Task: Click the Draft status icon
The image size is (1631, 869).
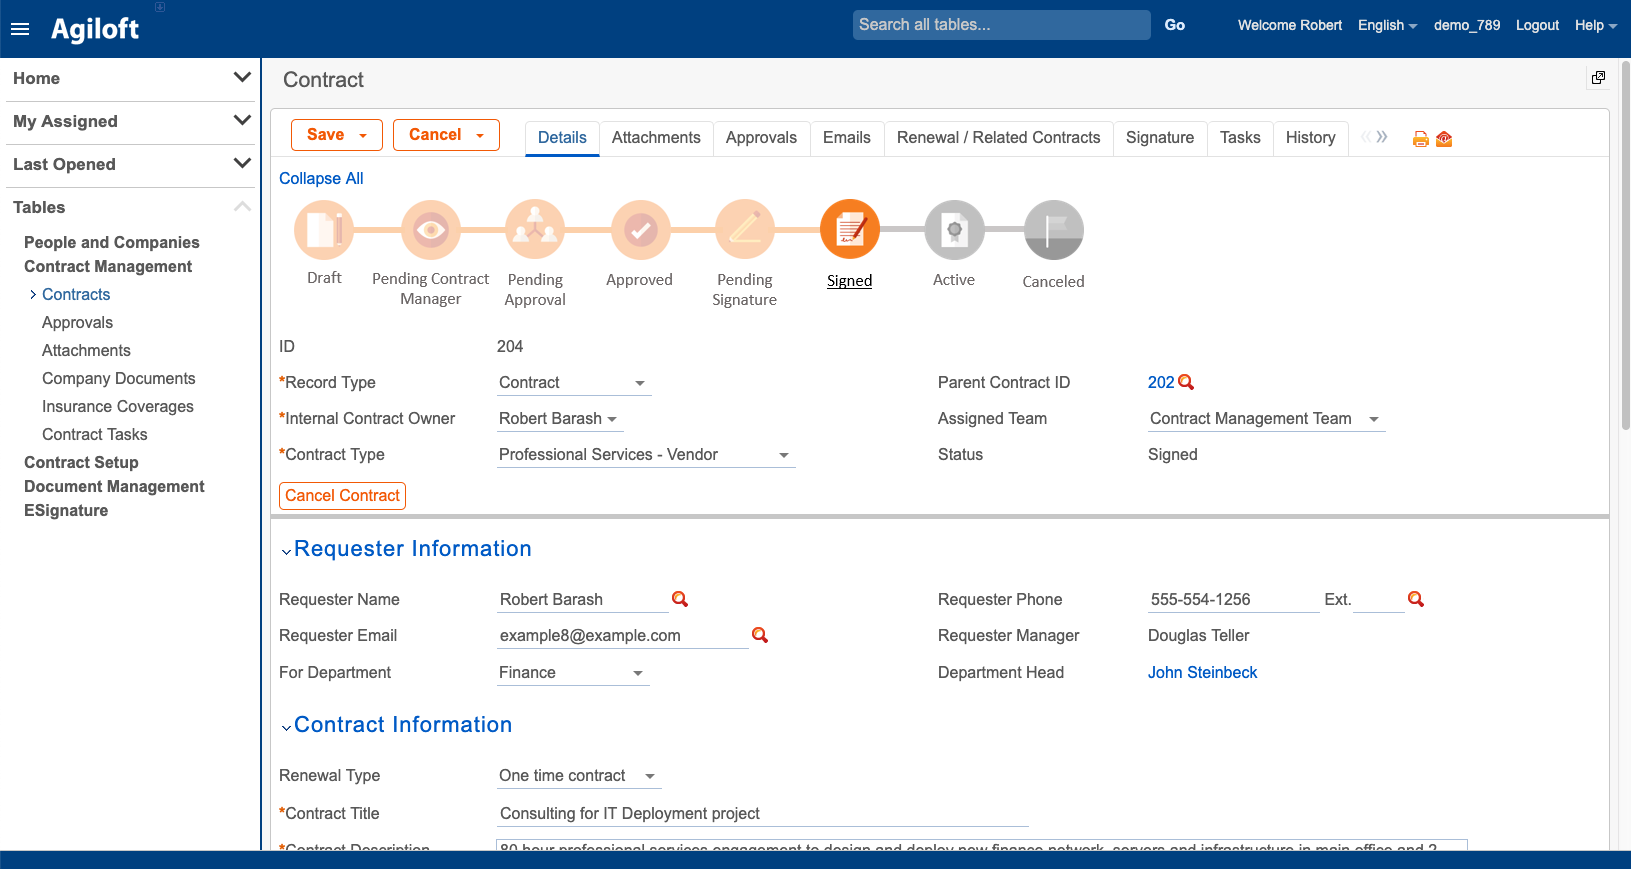Action: tap(324, 230)
